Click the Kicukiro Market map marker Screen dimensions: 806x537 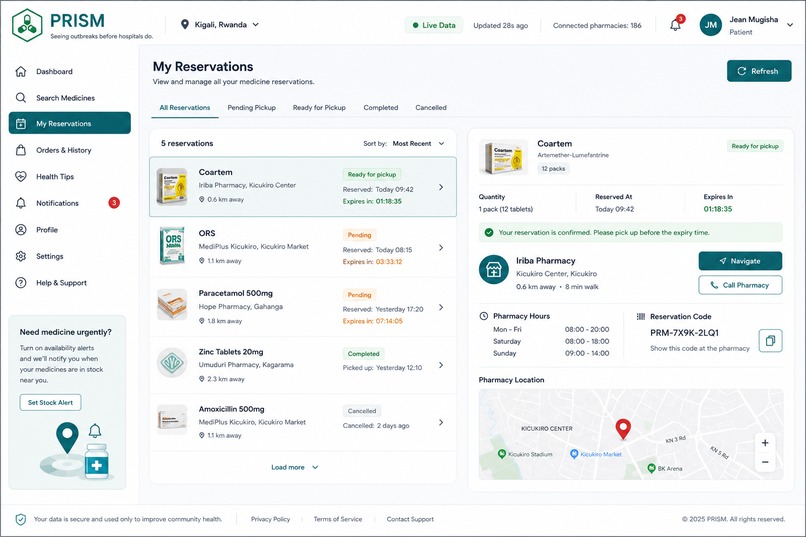click(x=574, y=454)
